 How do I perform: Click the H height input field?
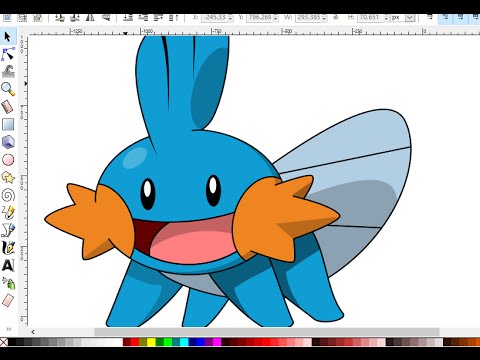370,18
